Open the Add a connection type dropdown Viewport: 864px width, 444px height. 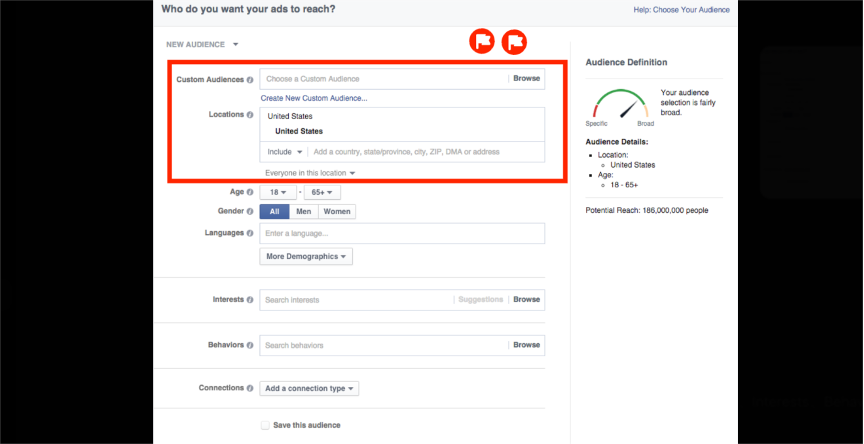point(309,389)
